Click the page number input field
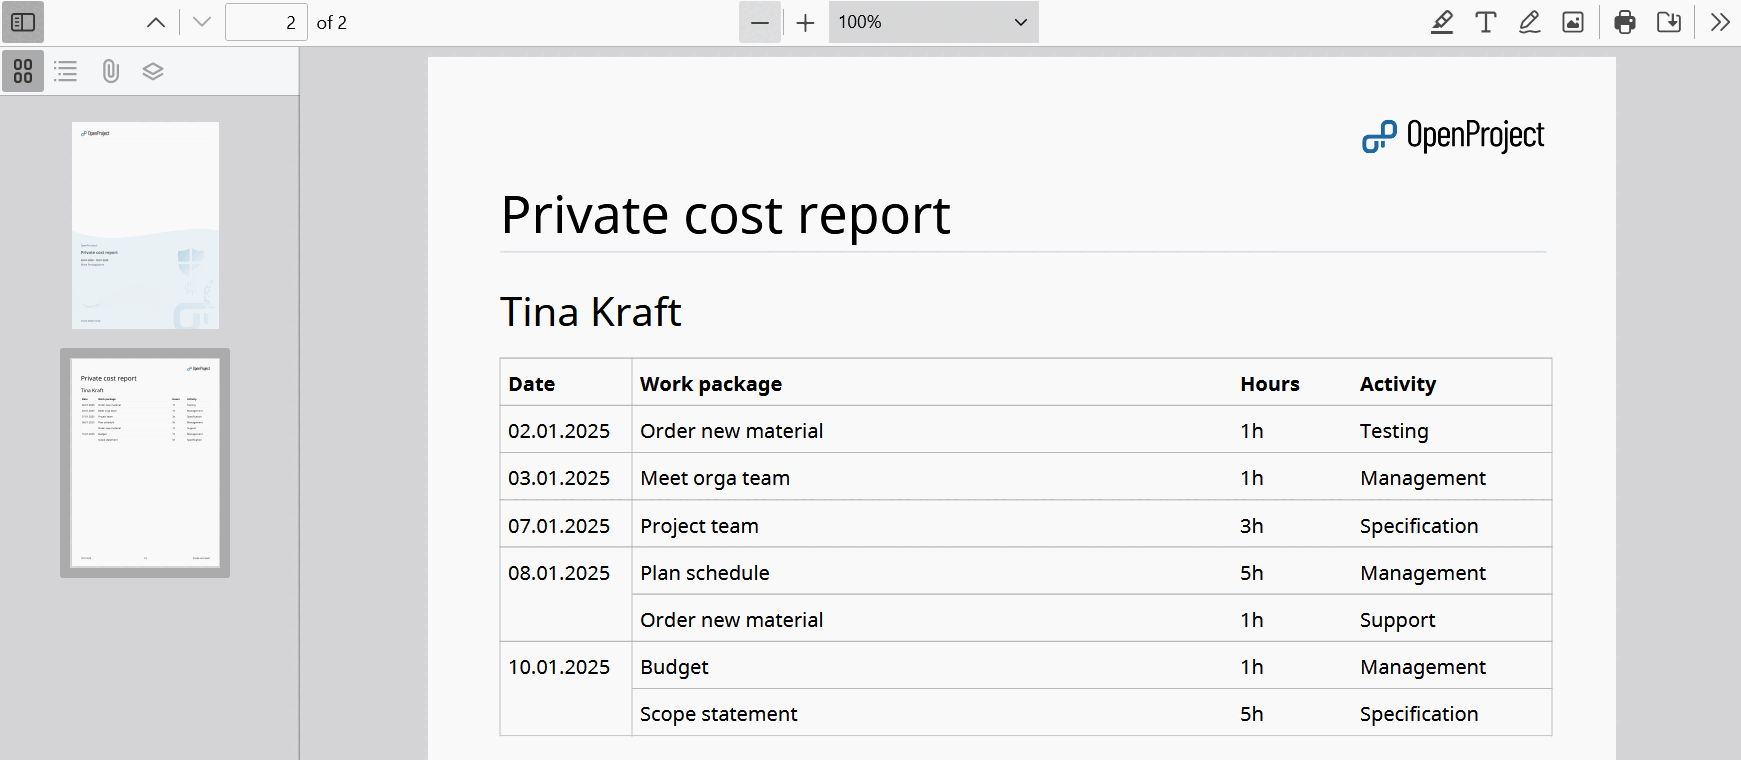 click(266, 22)
